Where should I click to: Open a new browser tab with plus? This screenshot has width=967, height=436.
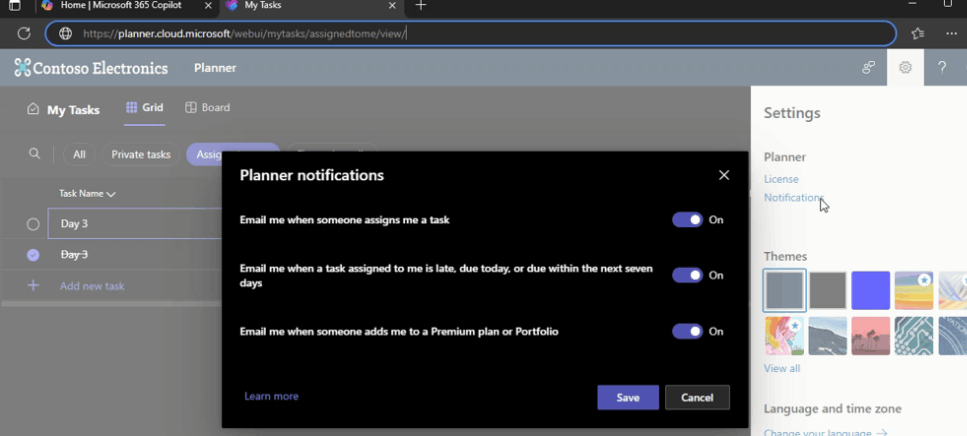tap(421, 6)
